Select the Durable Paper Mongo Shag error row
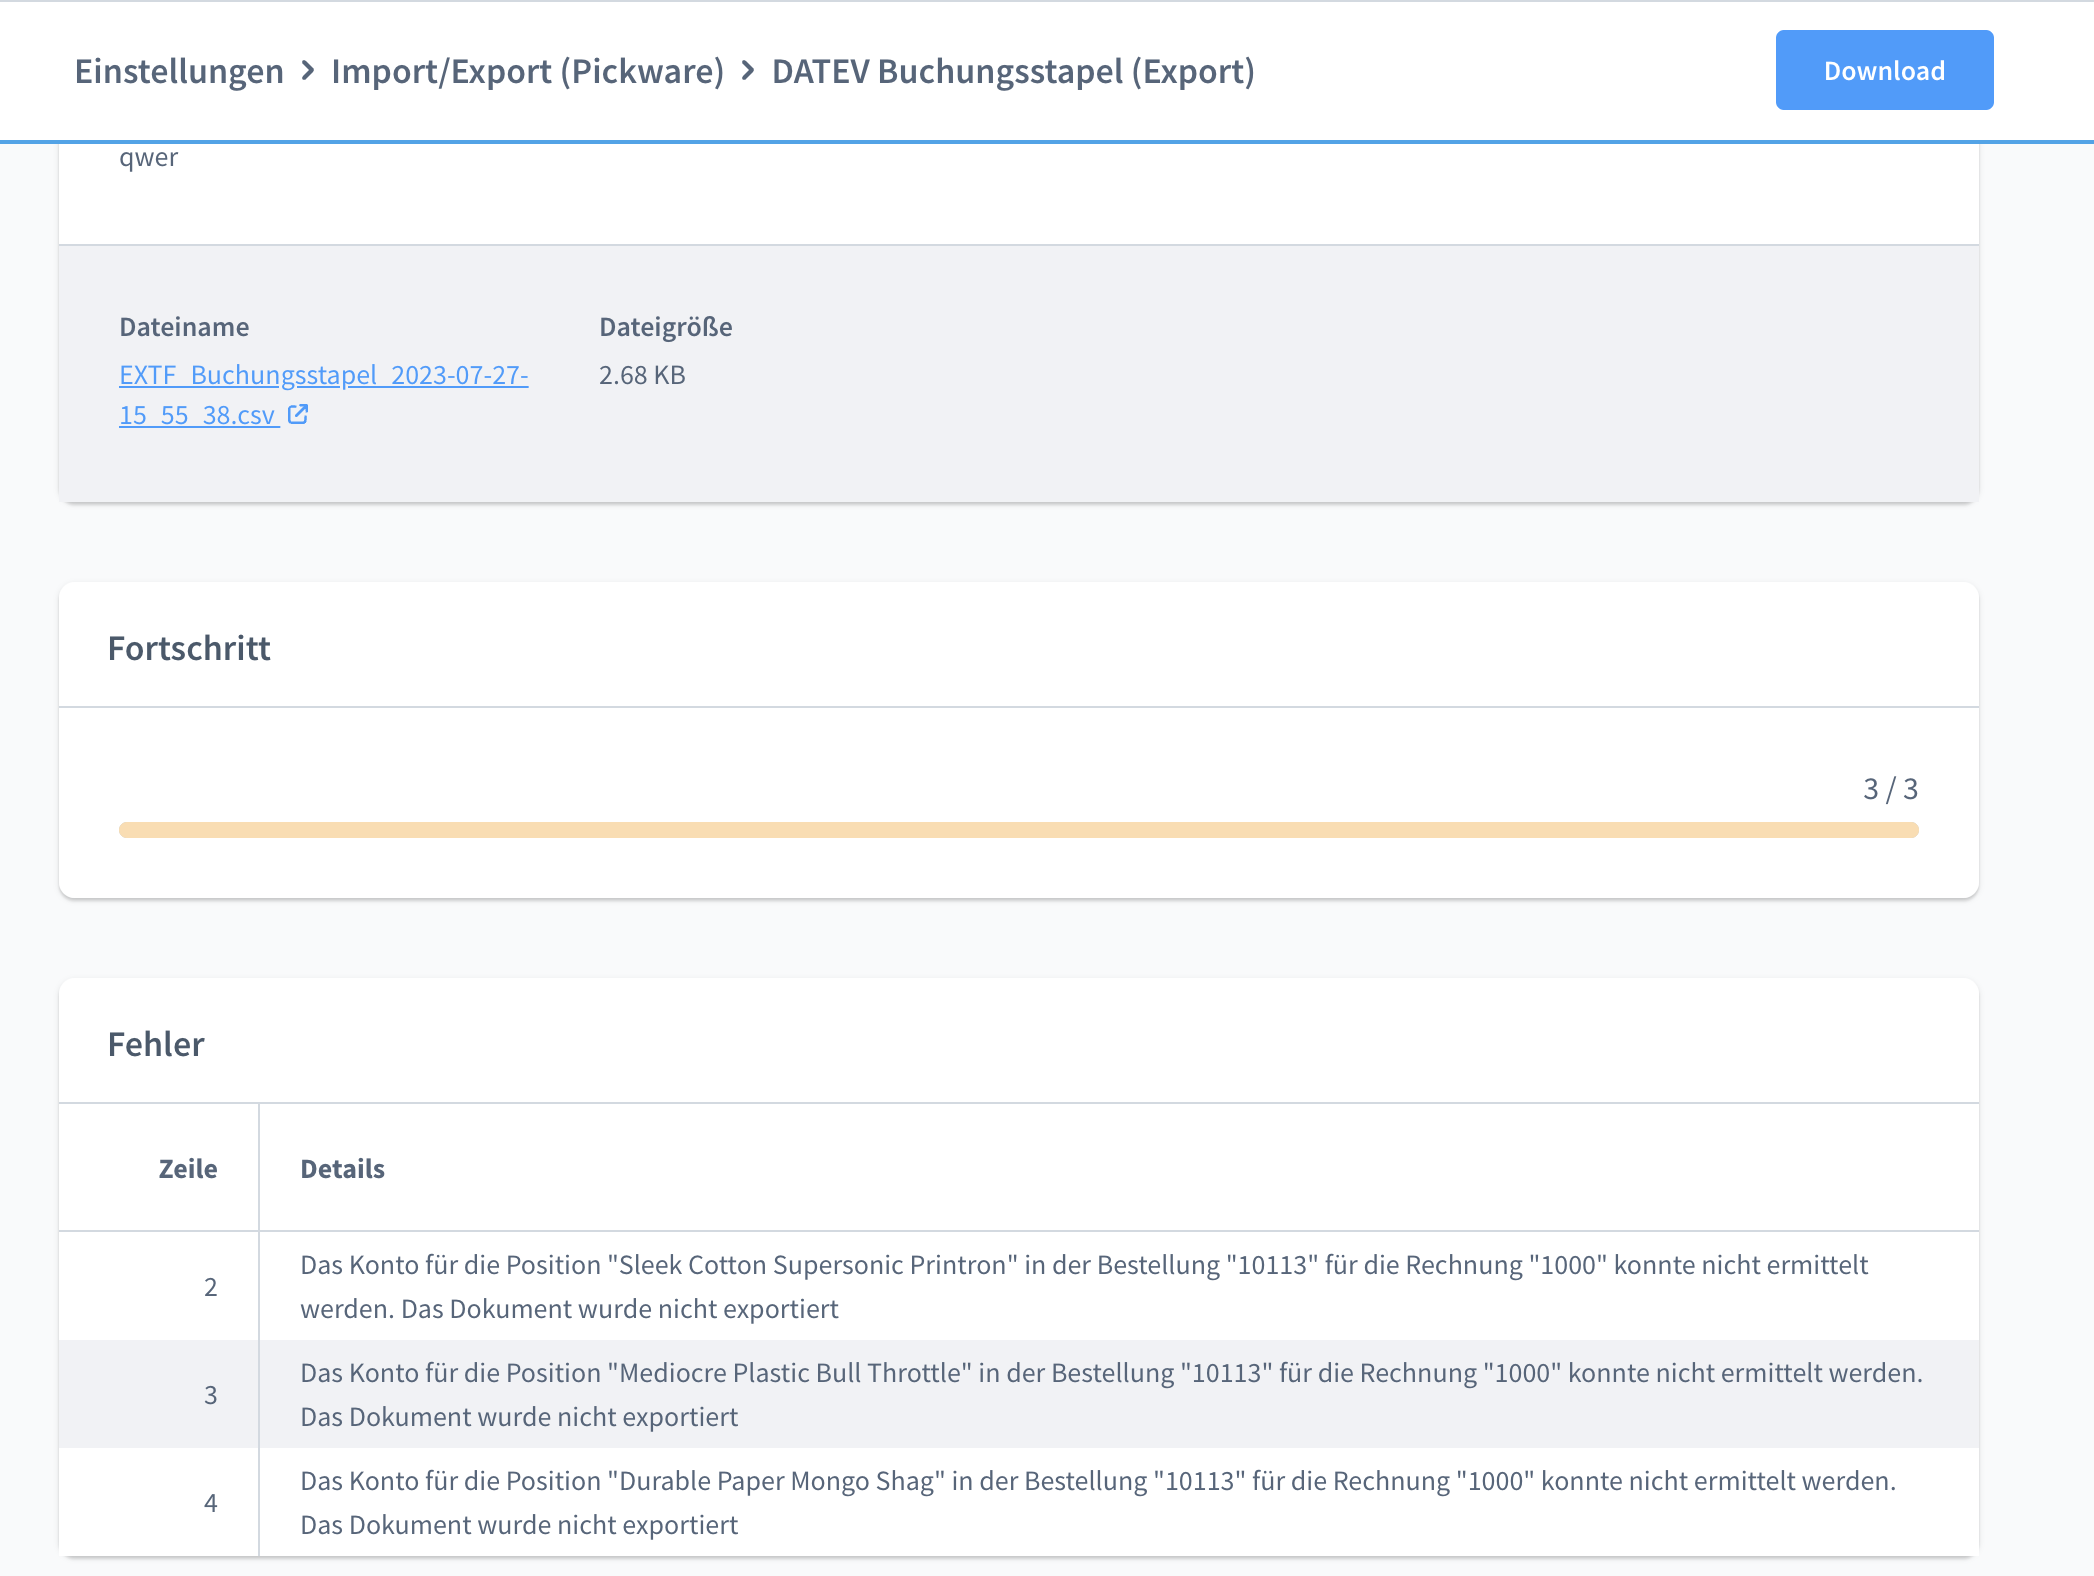This screenshot has width=2094, height=1576. click(1097, 1503)
